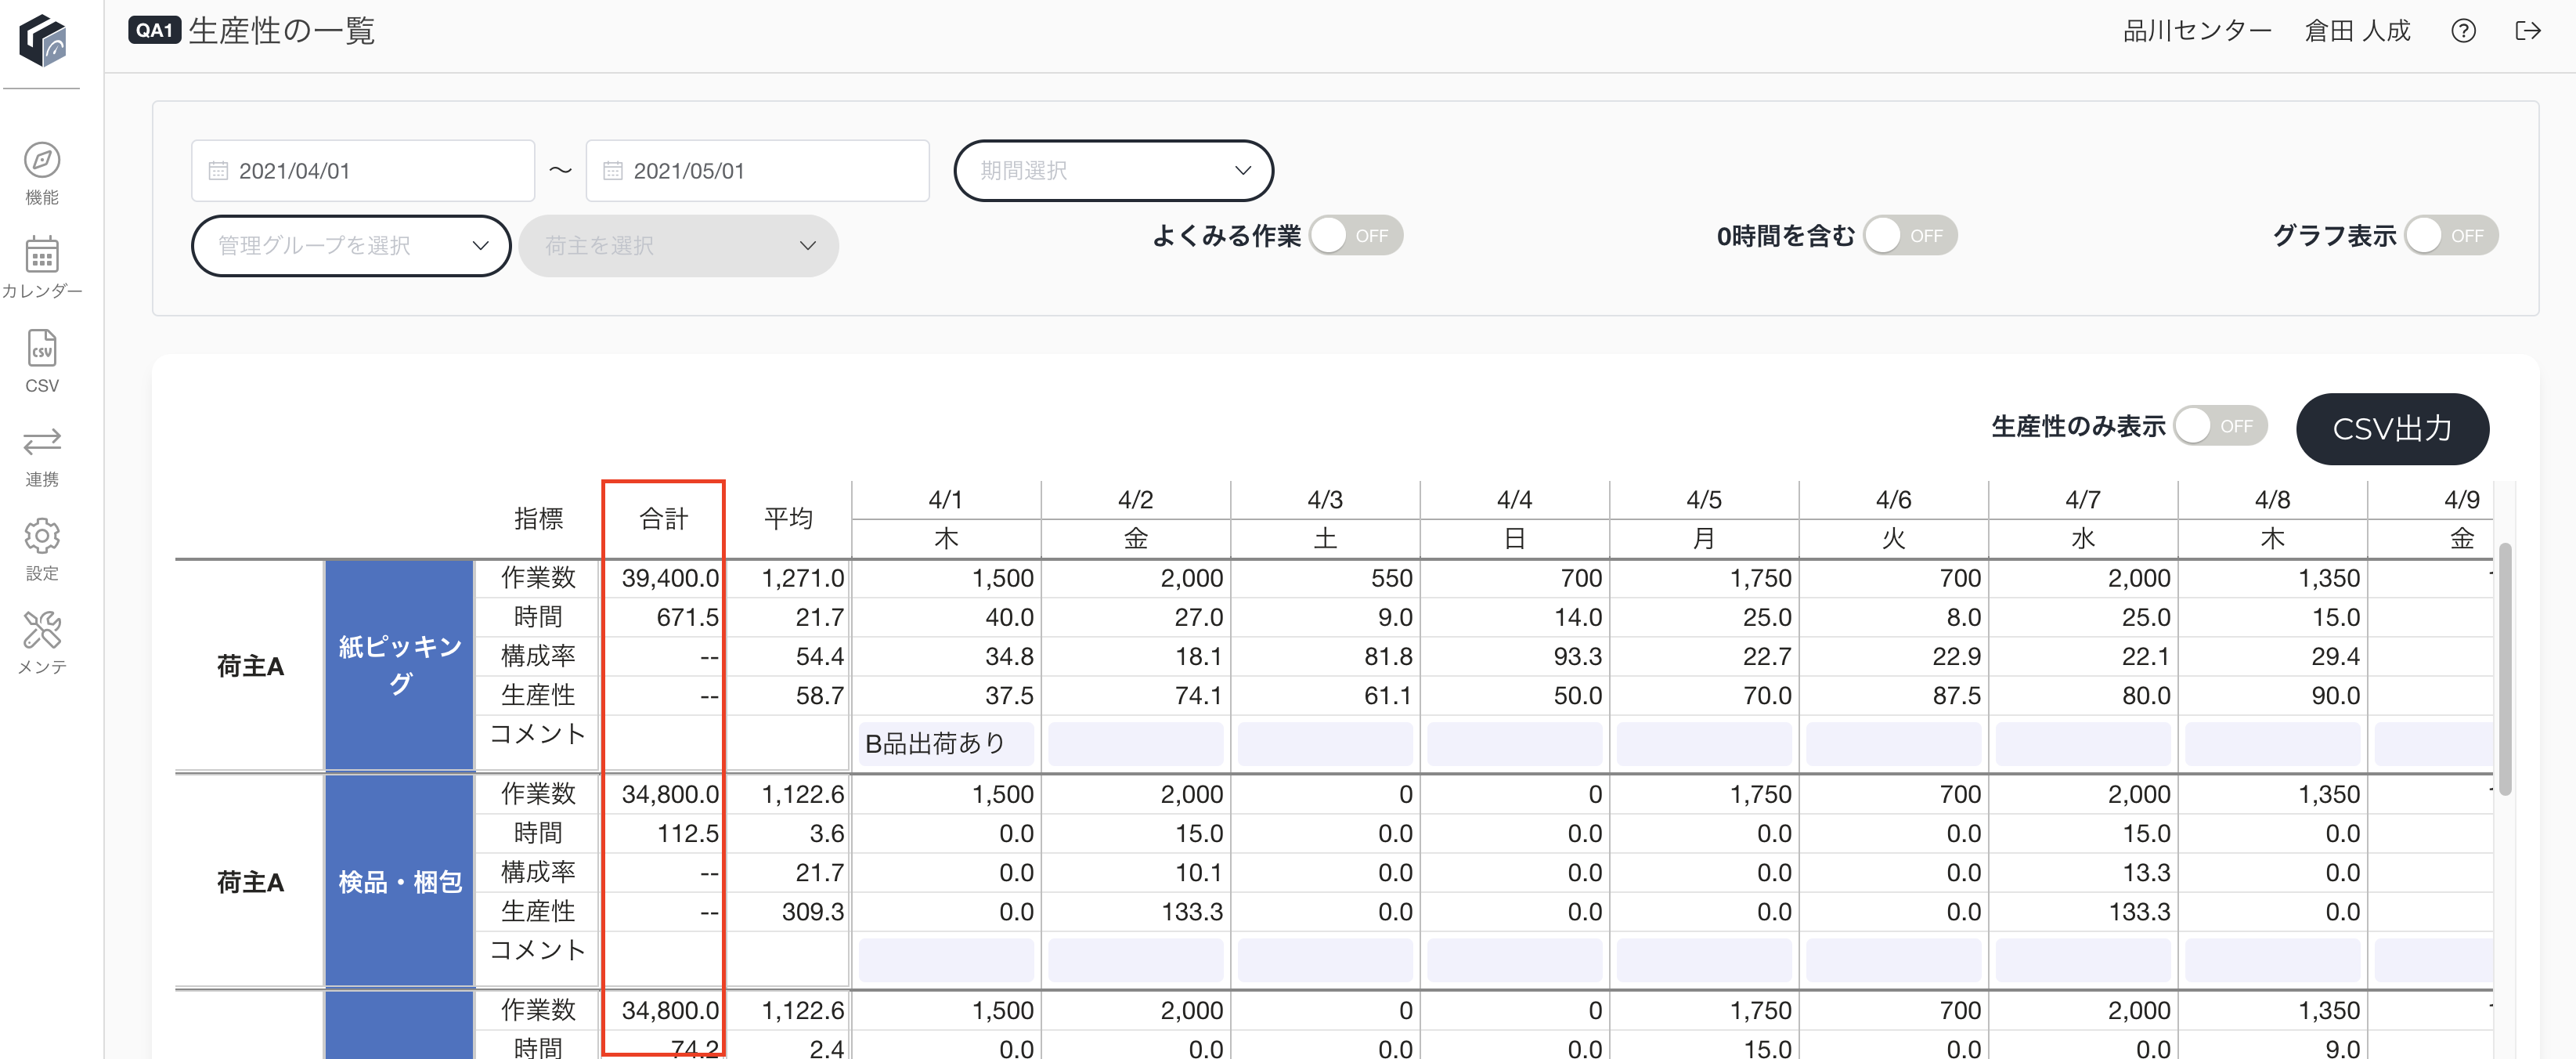Viewport: 2576px width, 1059px height.
Task: Click total value 39,400.0
Action: tap(670, 578)
